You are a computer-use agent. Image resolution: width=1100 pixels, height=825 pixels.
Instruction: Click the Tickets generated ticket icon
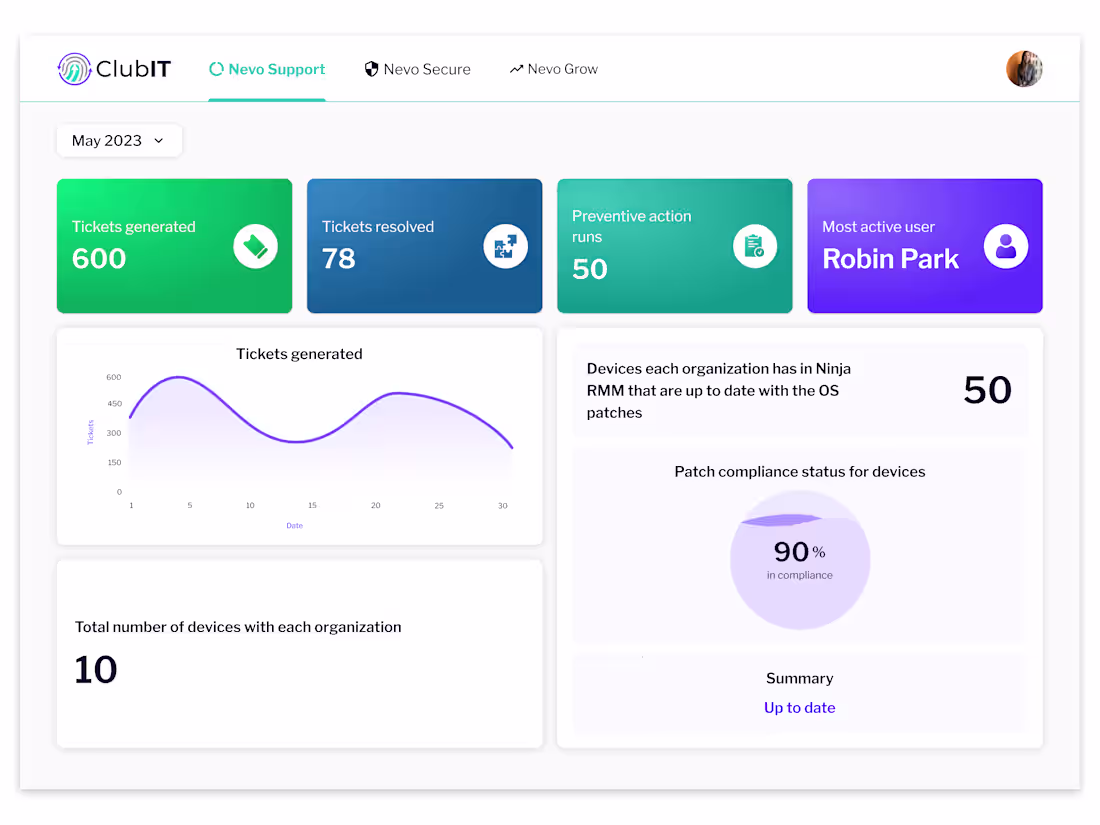(257, 245)
